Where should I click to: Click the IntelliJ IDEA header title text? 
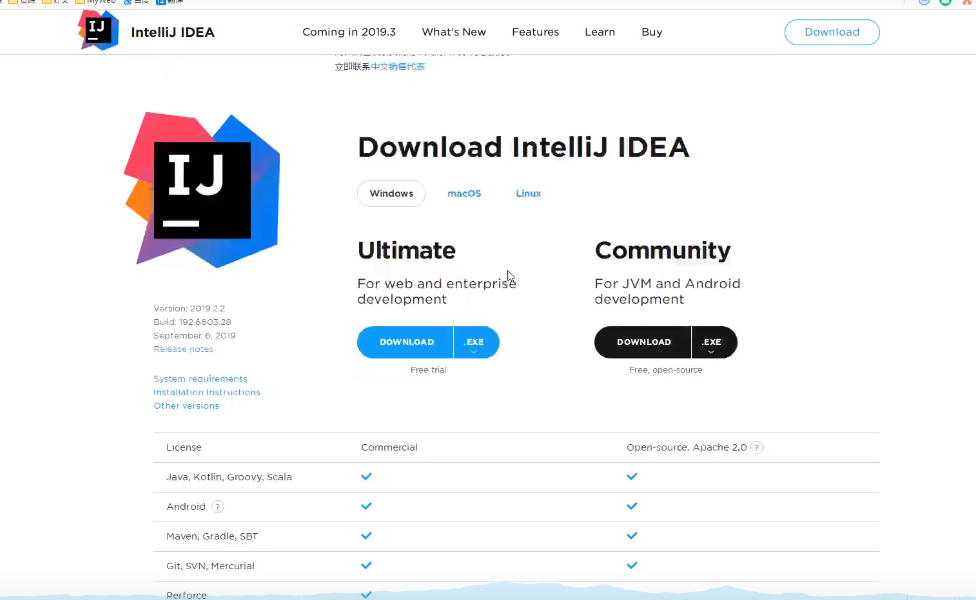(172, 32)
